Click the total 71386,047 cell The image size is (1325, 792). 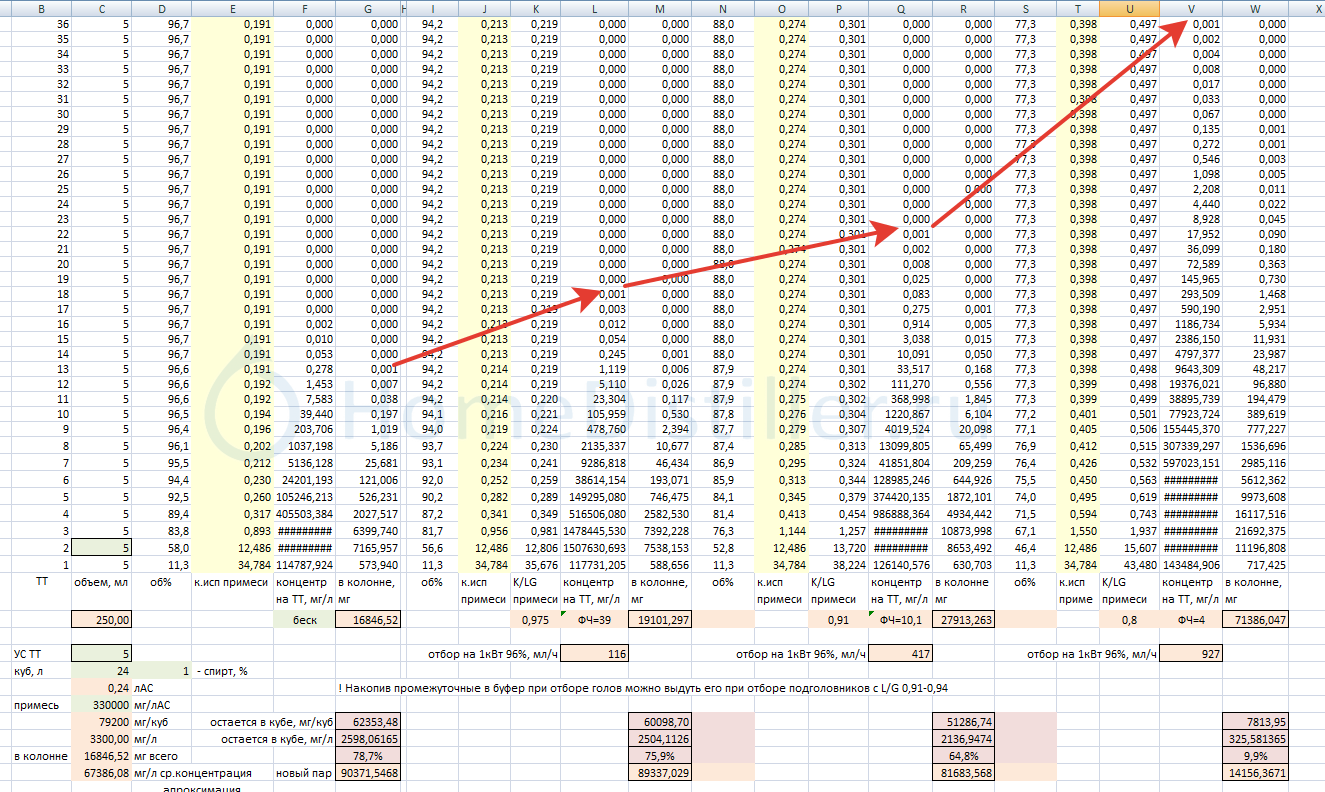[1255, 620]
